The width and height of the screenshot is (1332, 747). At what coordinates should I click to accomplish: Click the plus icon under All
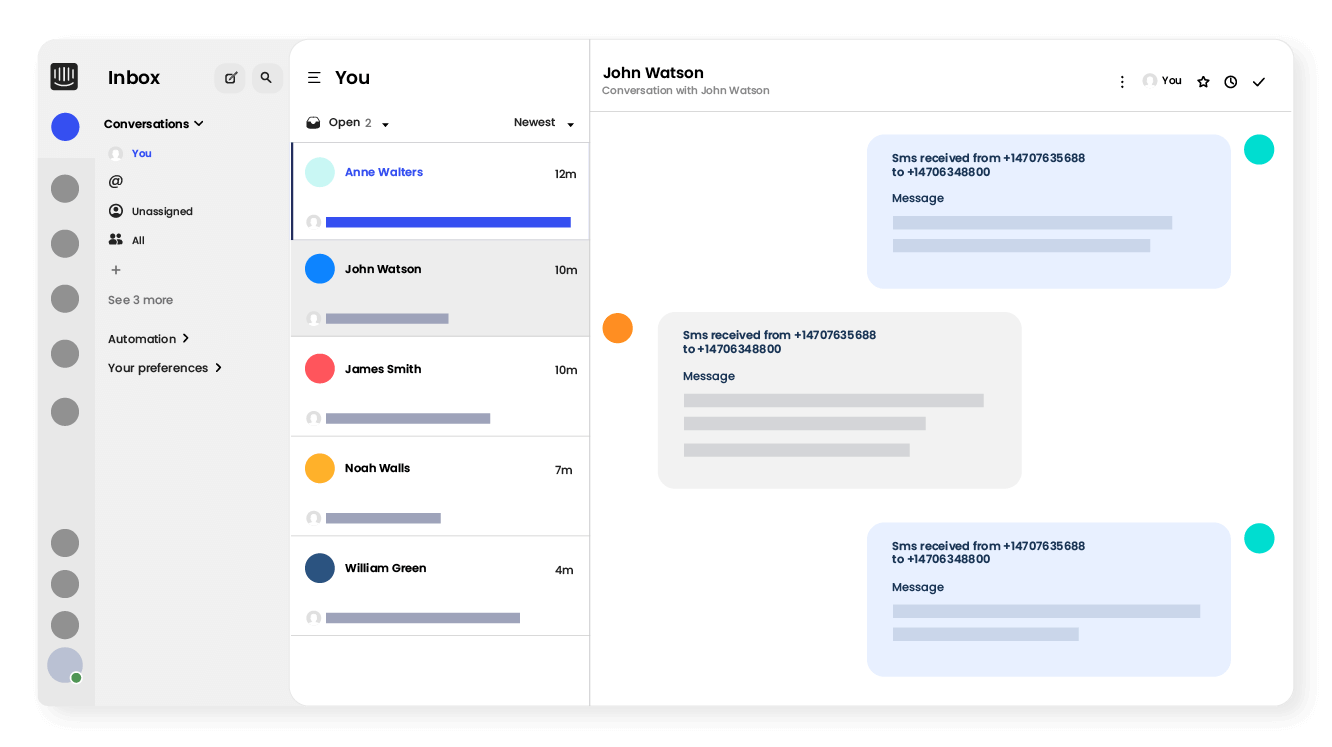(116, 270)
